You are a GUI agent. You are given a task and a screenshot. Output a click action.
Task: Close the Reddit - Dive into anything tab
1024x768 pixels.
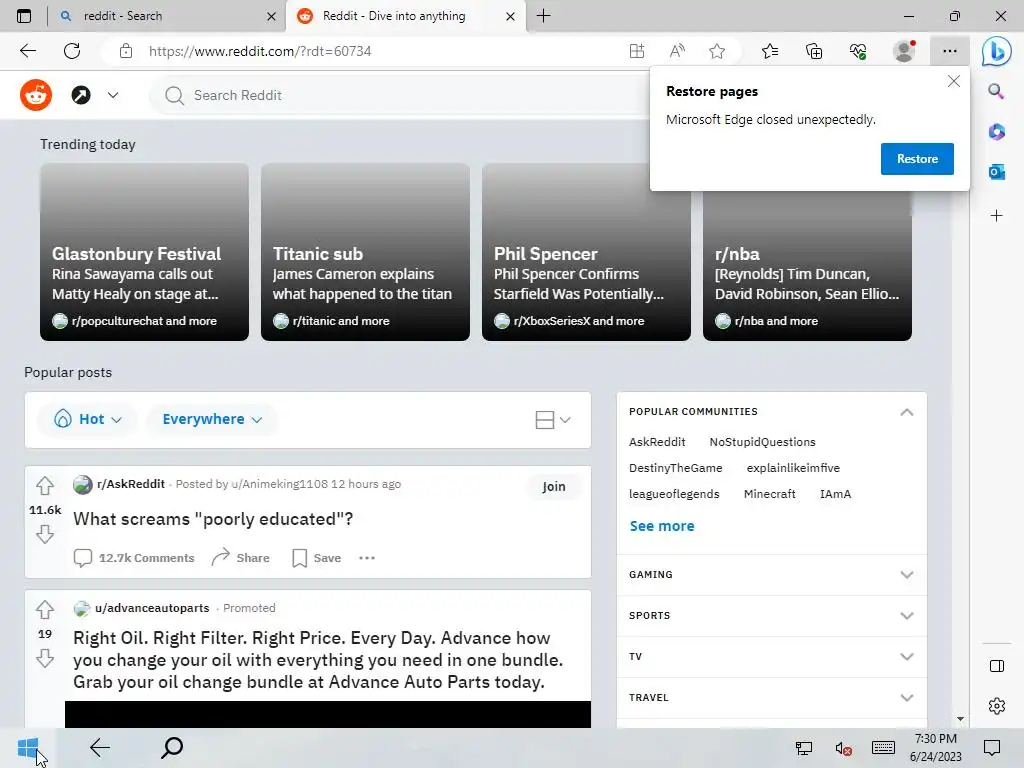511,16
